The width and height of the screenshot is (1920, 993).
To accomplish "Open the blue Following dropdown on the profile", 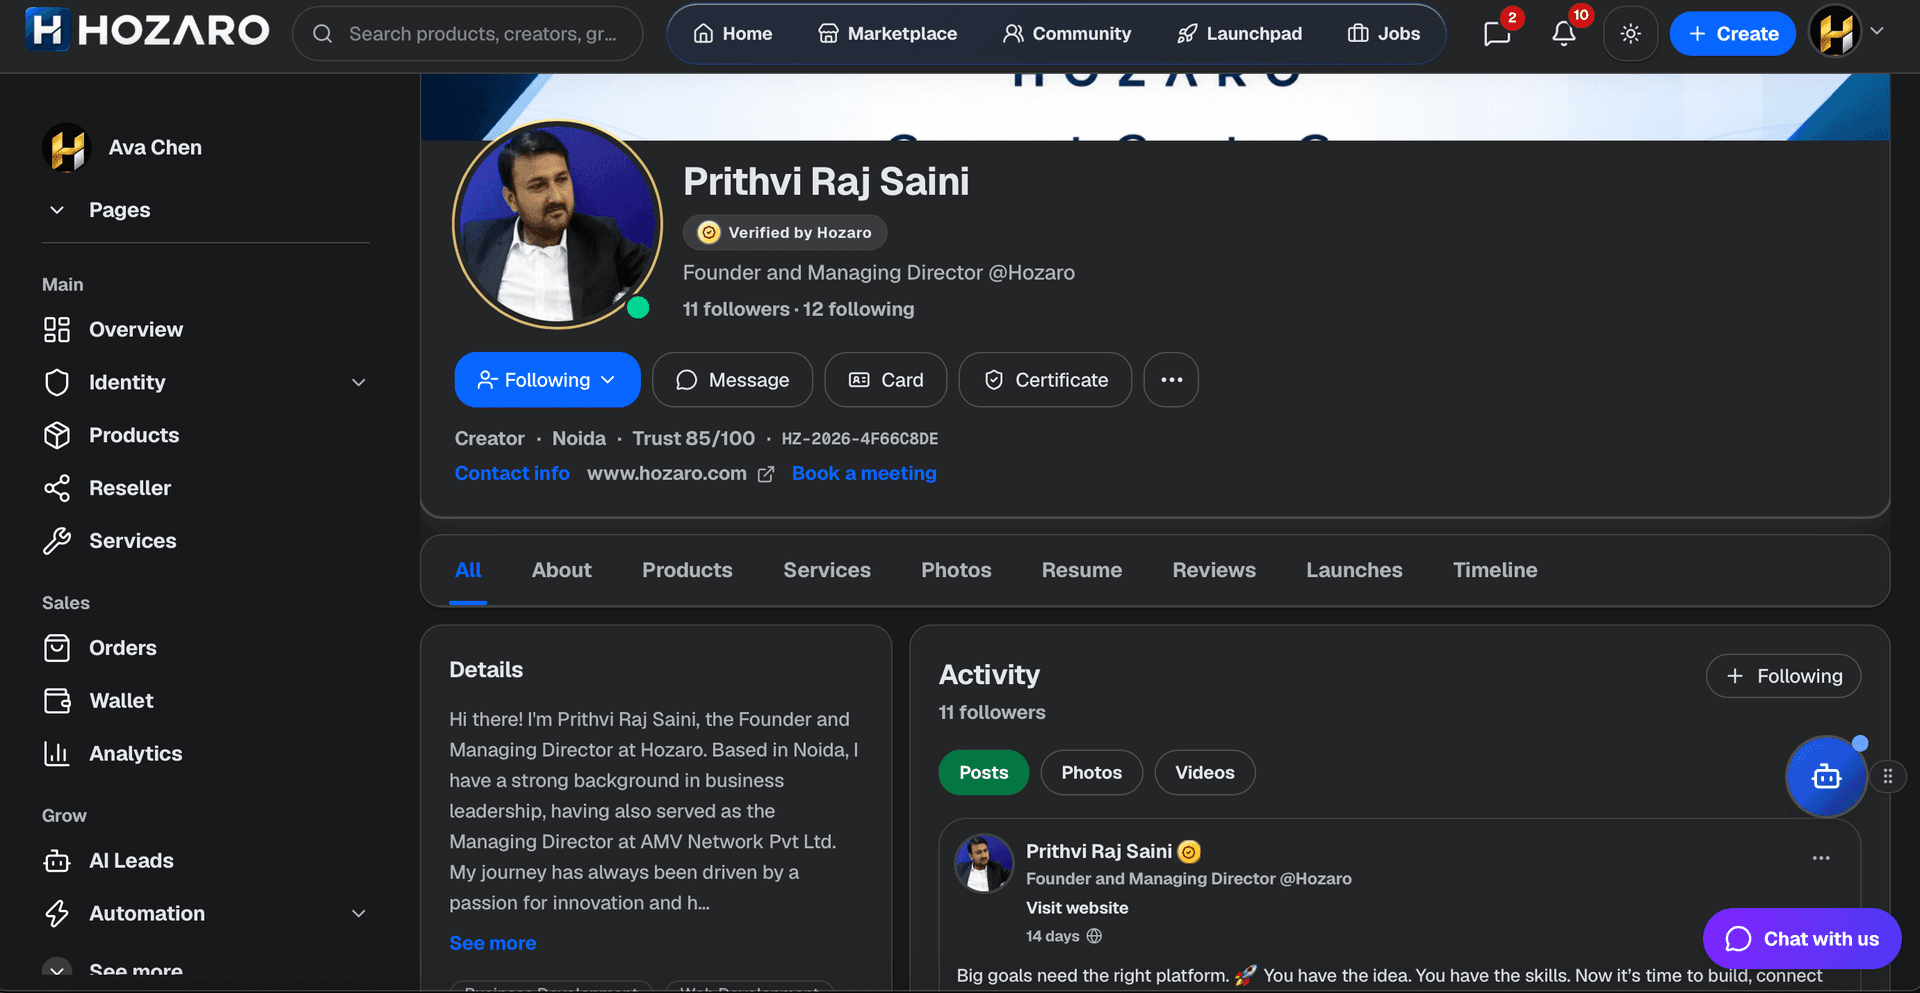I will [x=547, y=380].
